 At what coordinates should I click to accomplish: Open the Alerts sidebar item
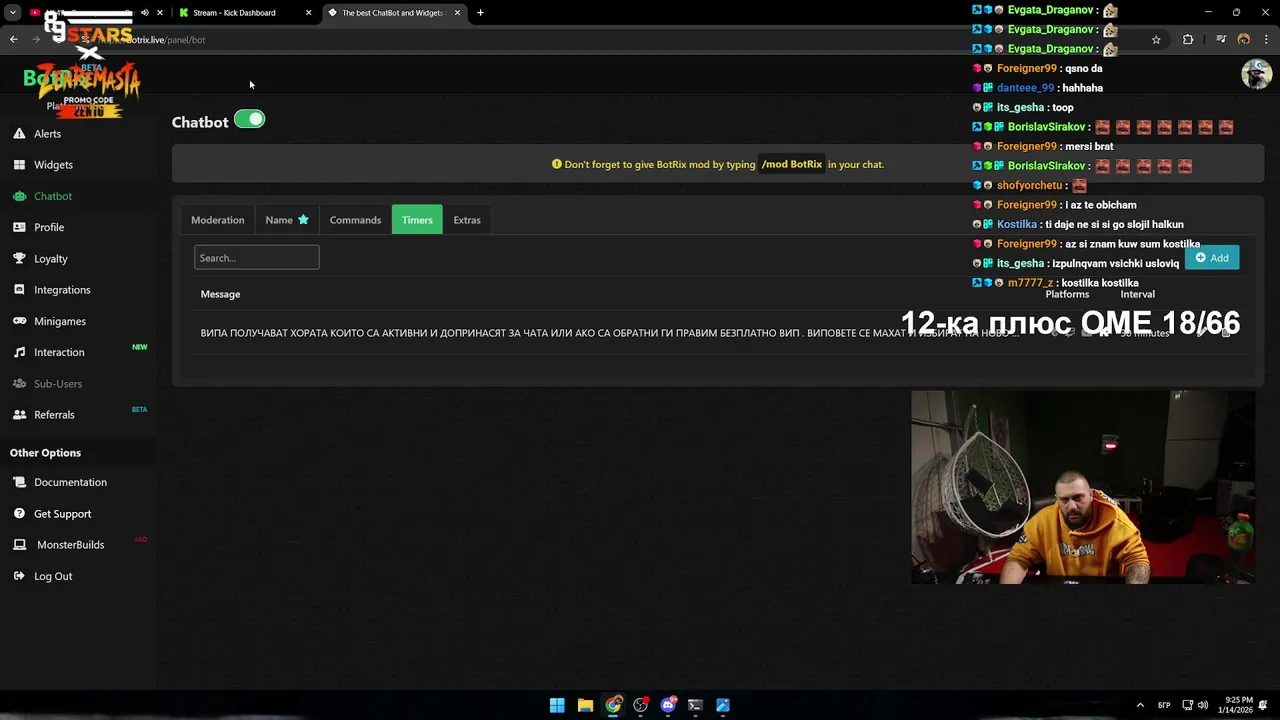[47, 134]
